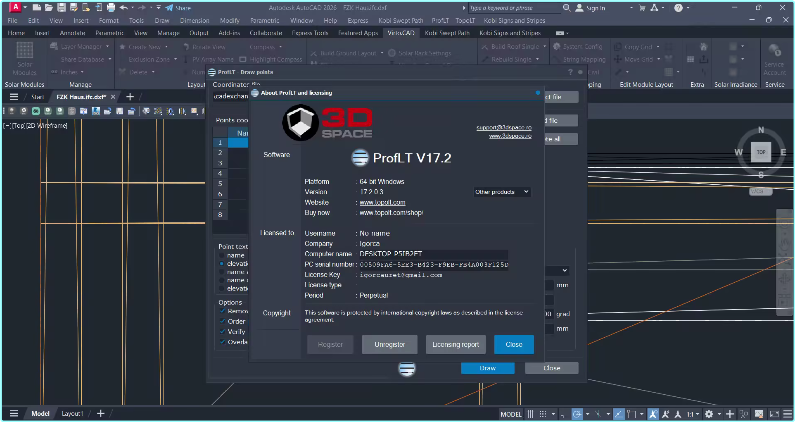
Task: Click the Licensing report button
Action: click(455, 344)
